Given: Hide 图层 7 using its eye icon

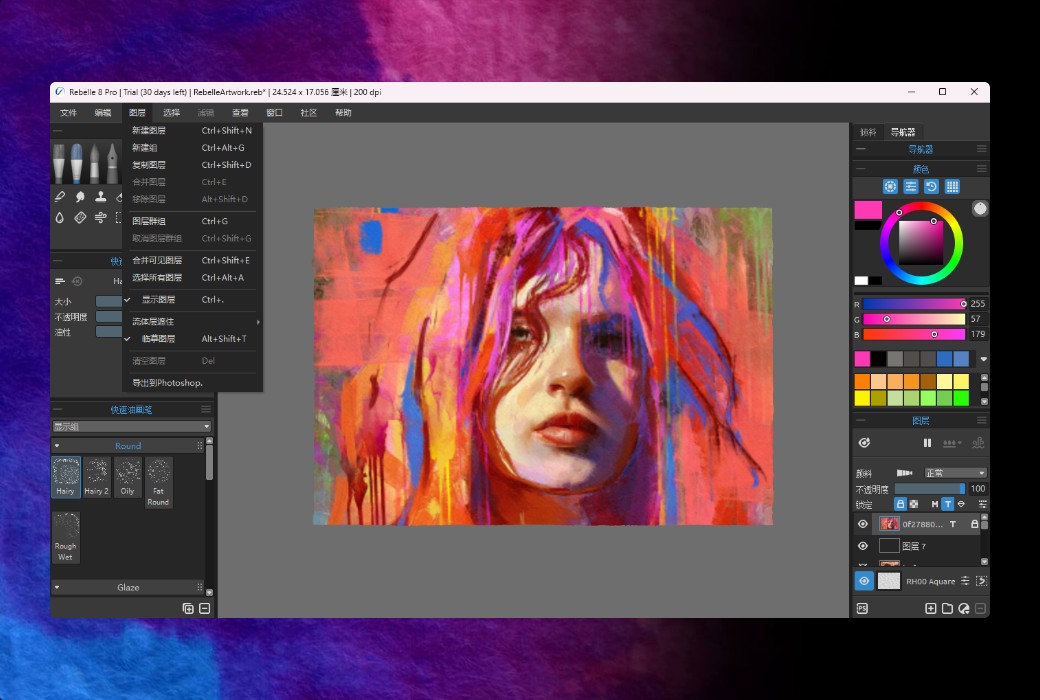Looking at the screenshot, I should 862,546.
